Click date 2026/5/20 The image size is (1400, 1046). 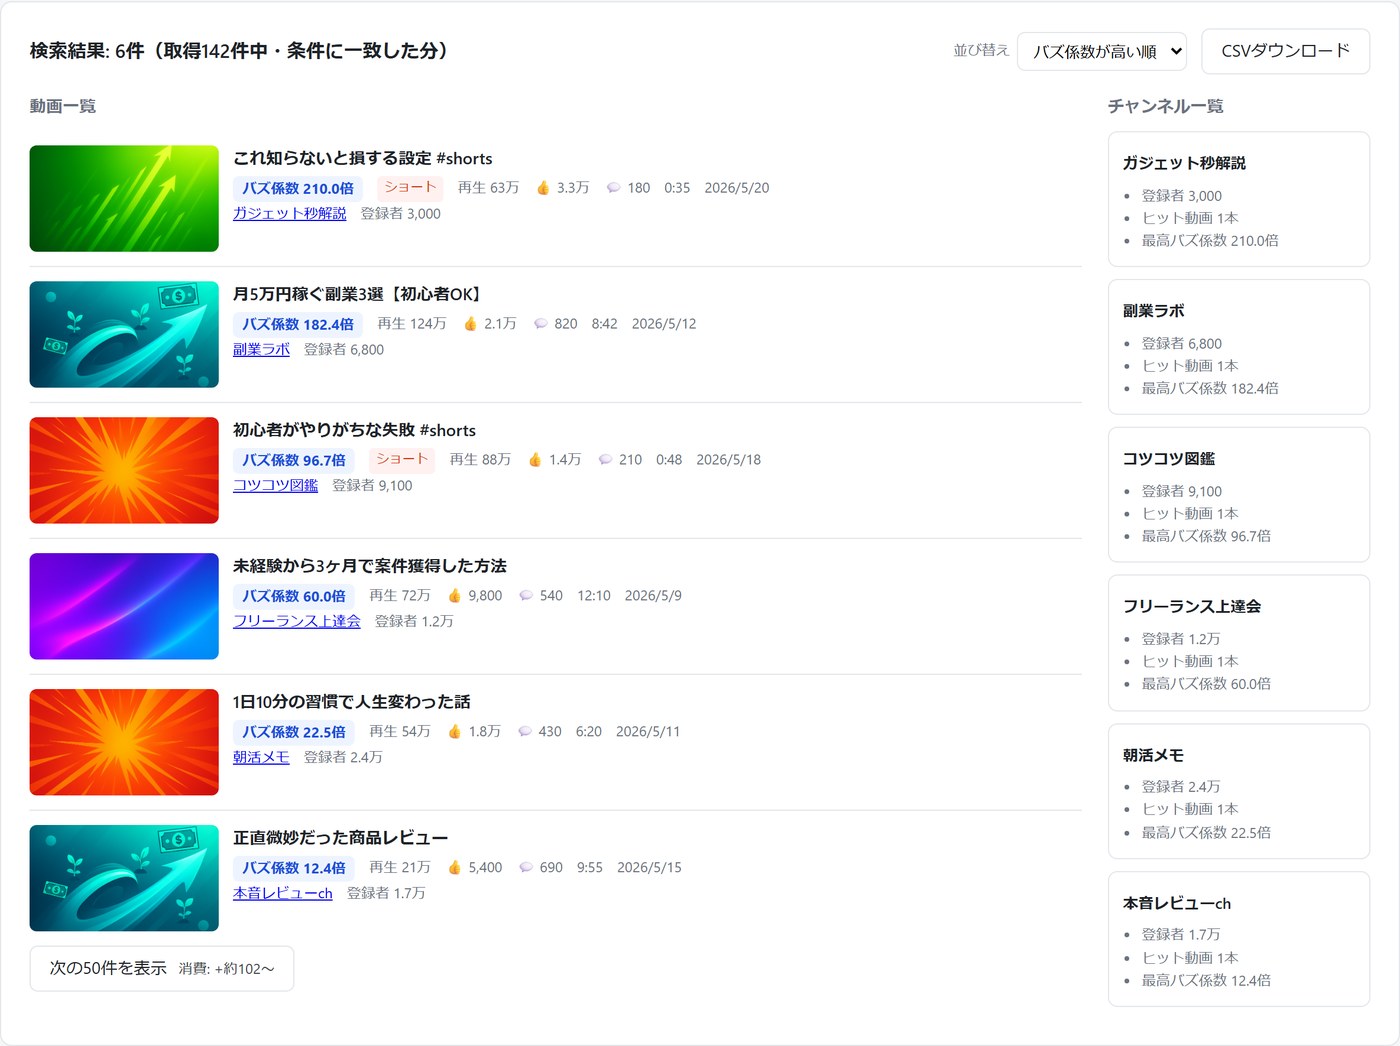737,187
